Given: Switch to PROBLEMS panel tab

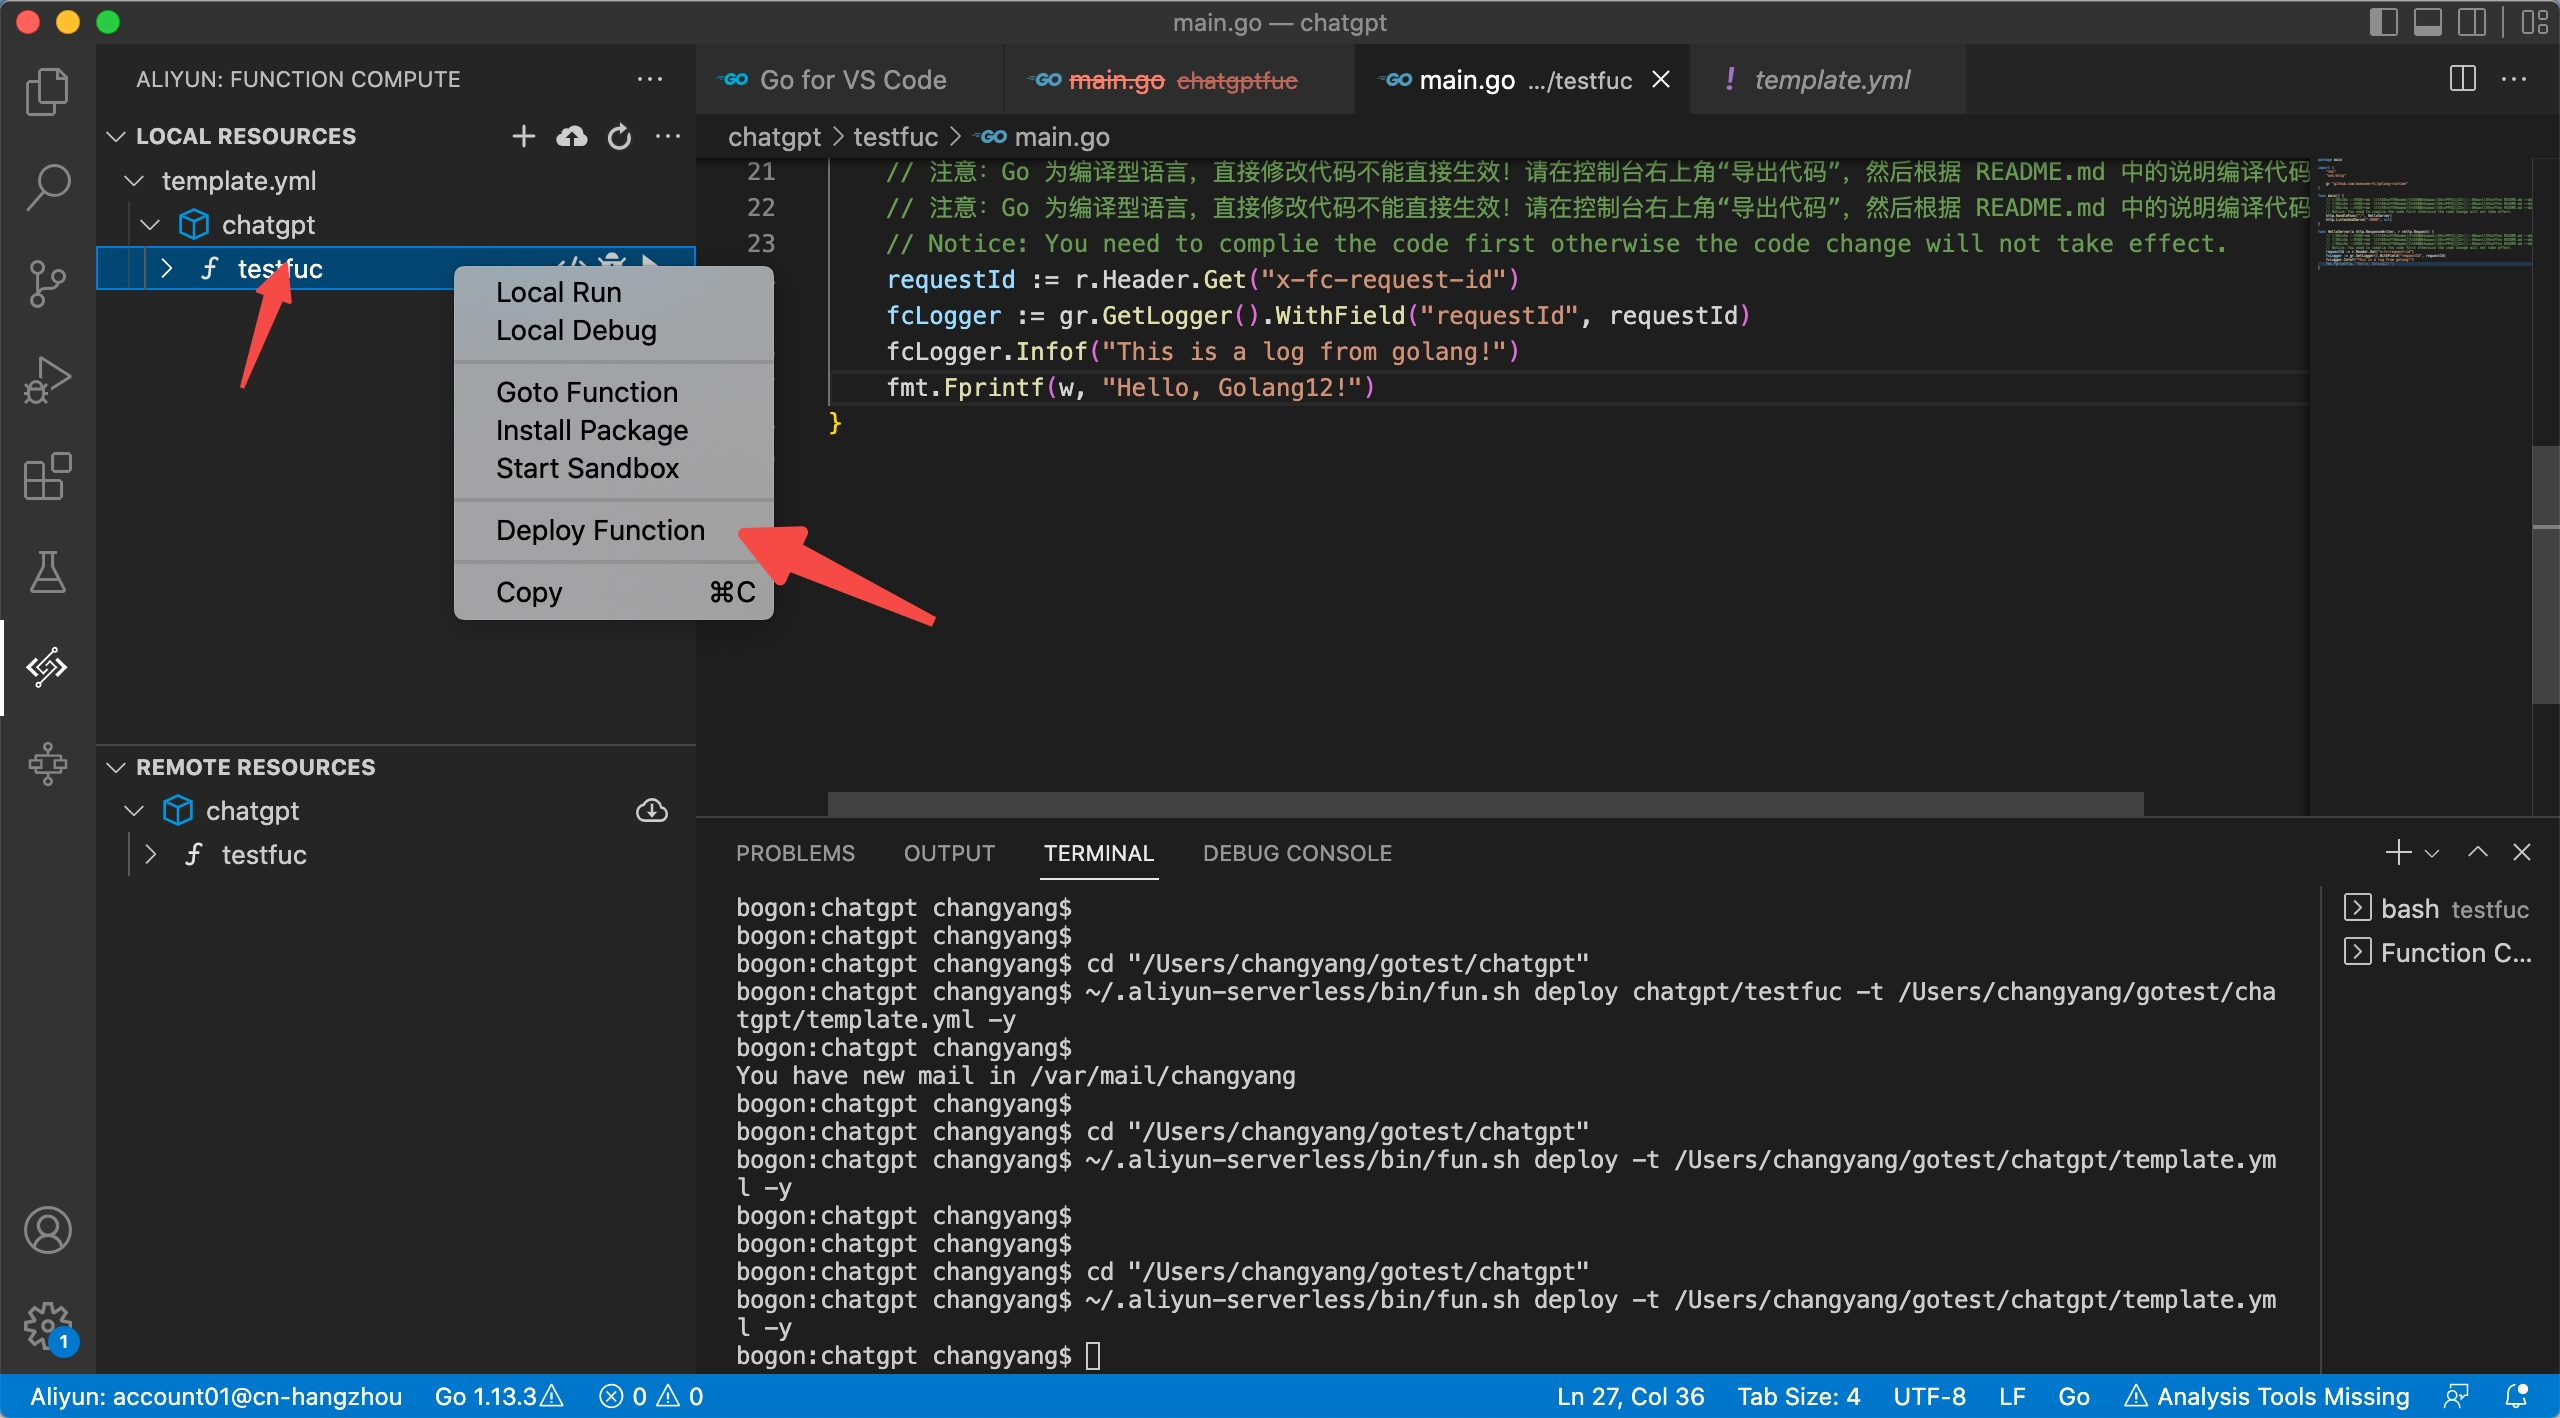Looking at the screenshot, I should click(x=795, y=853).
